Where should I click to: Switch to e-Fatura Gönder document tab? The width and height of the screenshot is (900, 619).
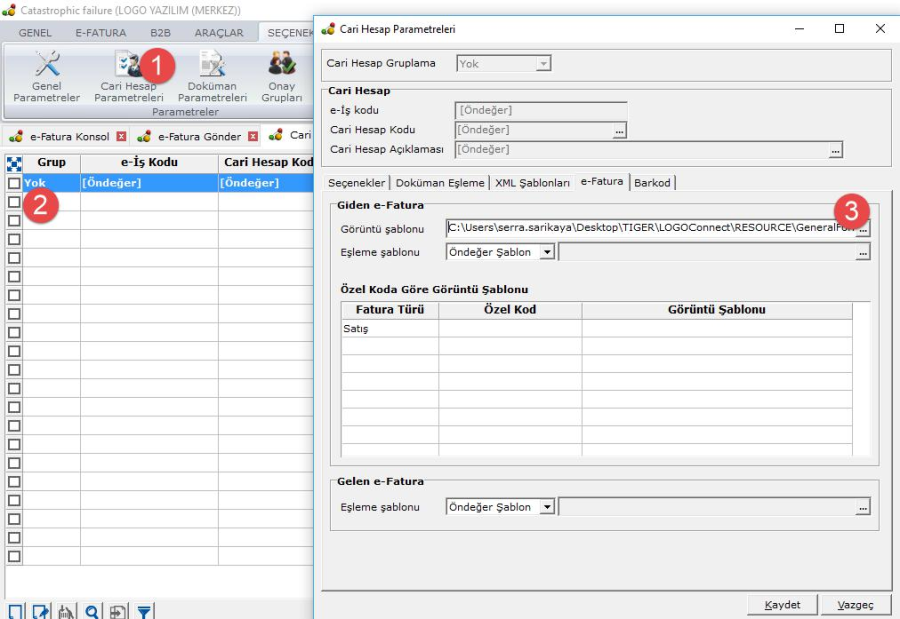point(199,137)
